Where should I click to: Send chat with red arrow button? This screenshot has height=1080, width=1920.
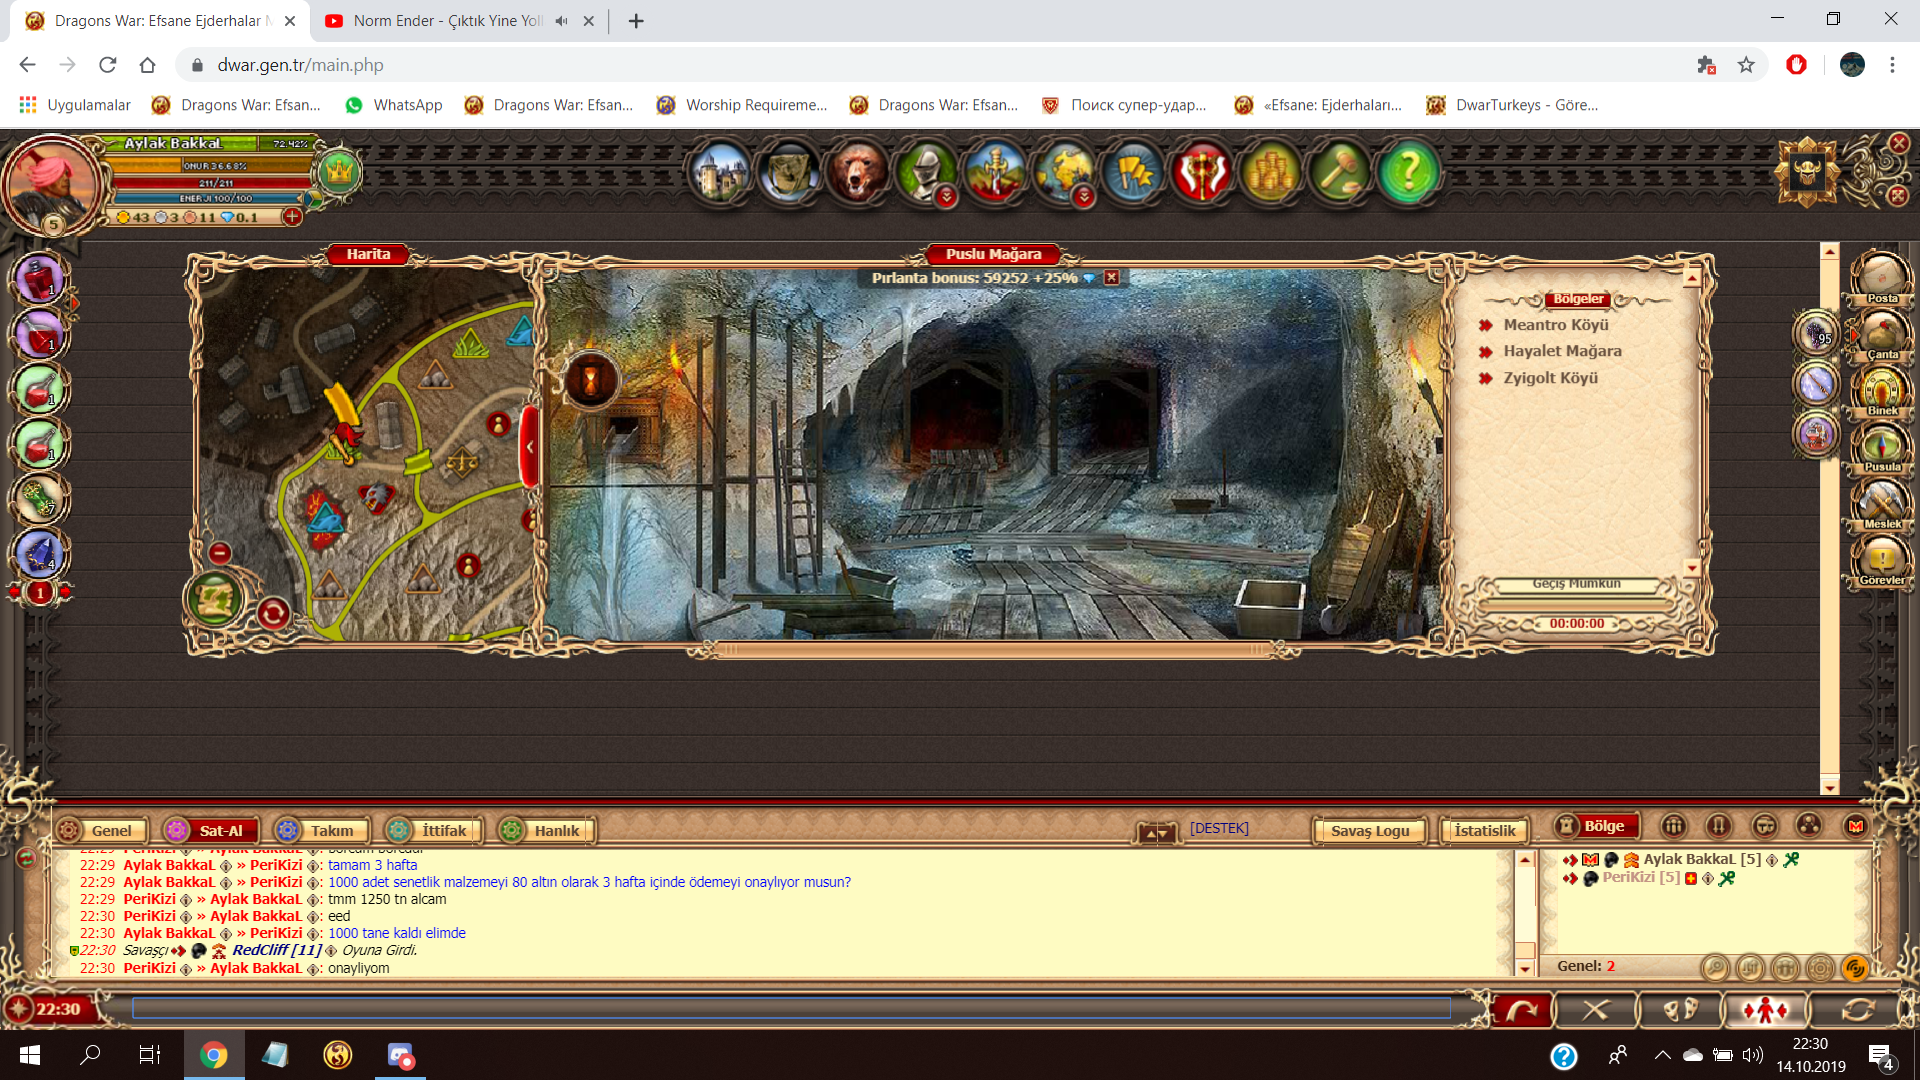1521,1010
